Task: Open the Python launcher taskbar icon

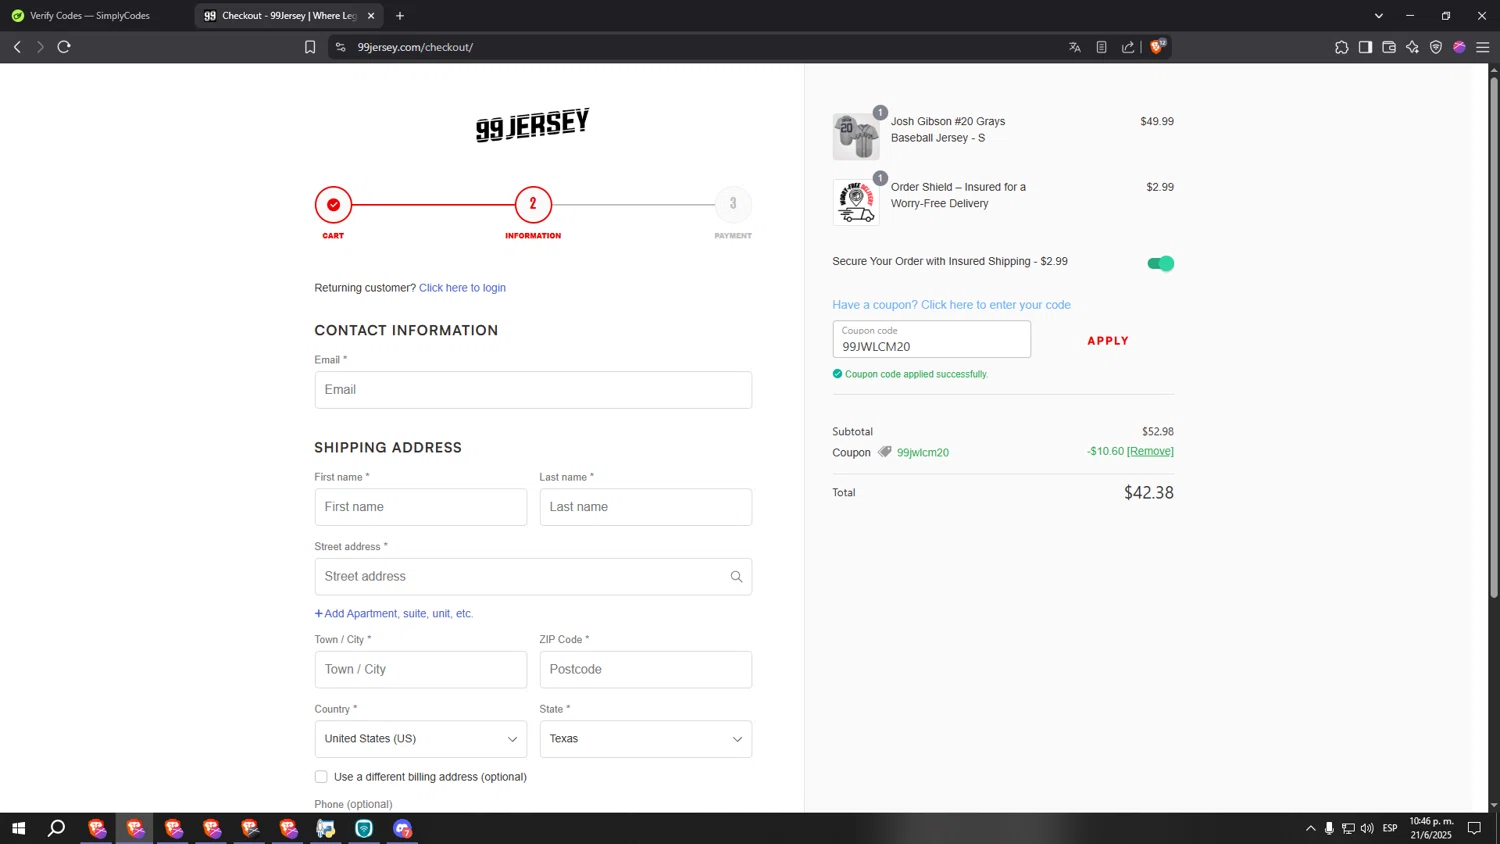Action: pyautogui.click(x=326, y=828)
